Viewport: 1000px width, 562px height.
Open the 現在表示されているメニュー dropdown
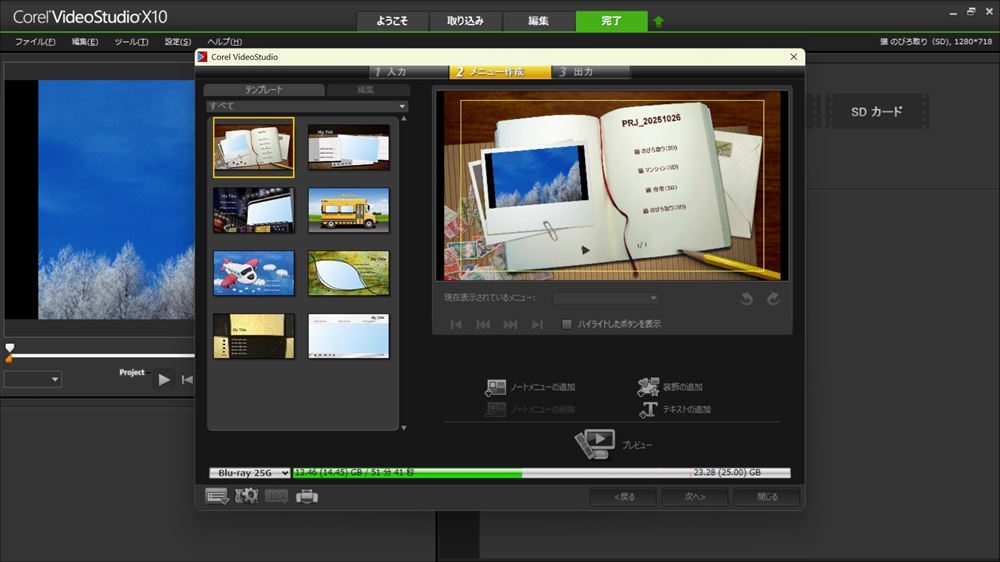pyautogui.click(x=606, y=298)
